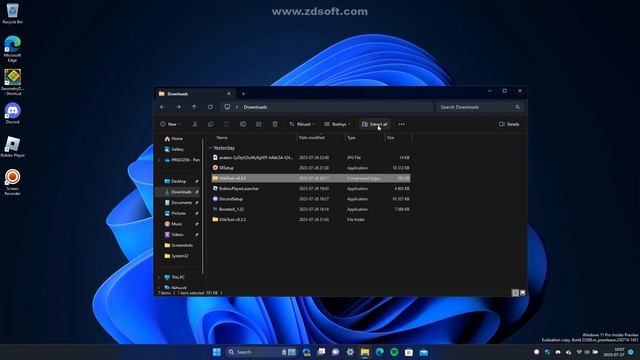Click the Copy icon in toolbar
Image resolution: width=640 pixels, height=360 pixels.
pyautogui.click(x=211, y=124)
